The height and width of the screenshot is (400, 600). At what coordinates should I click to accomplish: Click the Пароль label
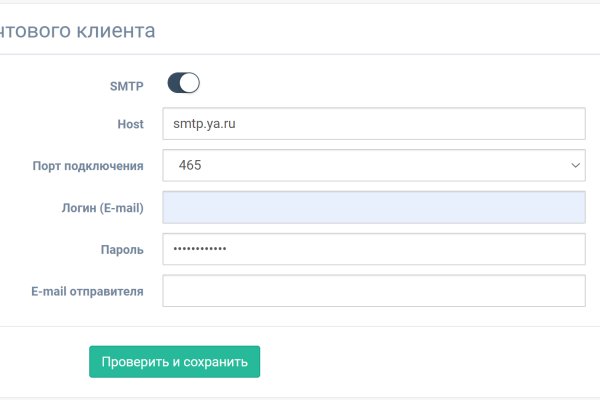[123, 250]
